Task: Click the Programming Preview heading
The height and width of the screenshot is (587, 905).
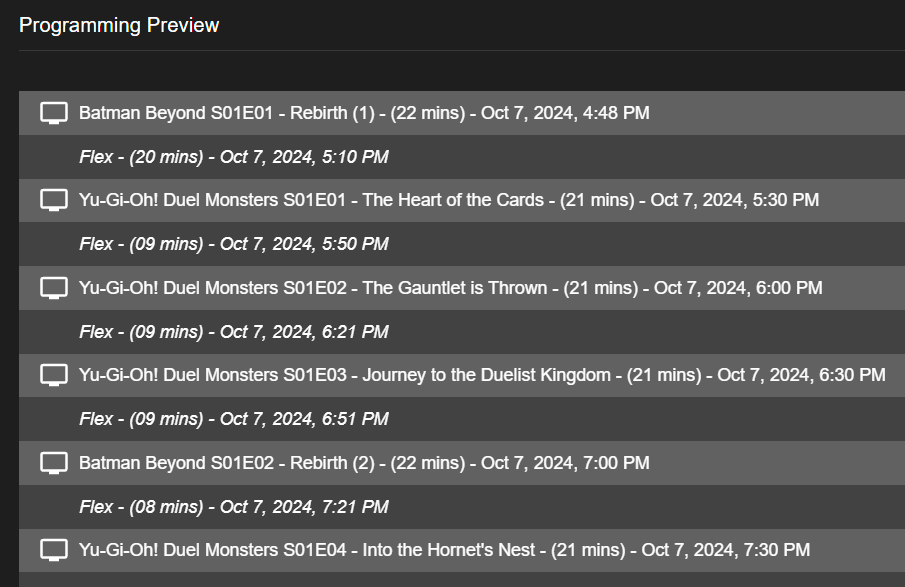Action: click(x=119, y=25)
